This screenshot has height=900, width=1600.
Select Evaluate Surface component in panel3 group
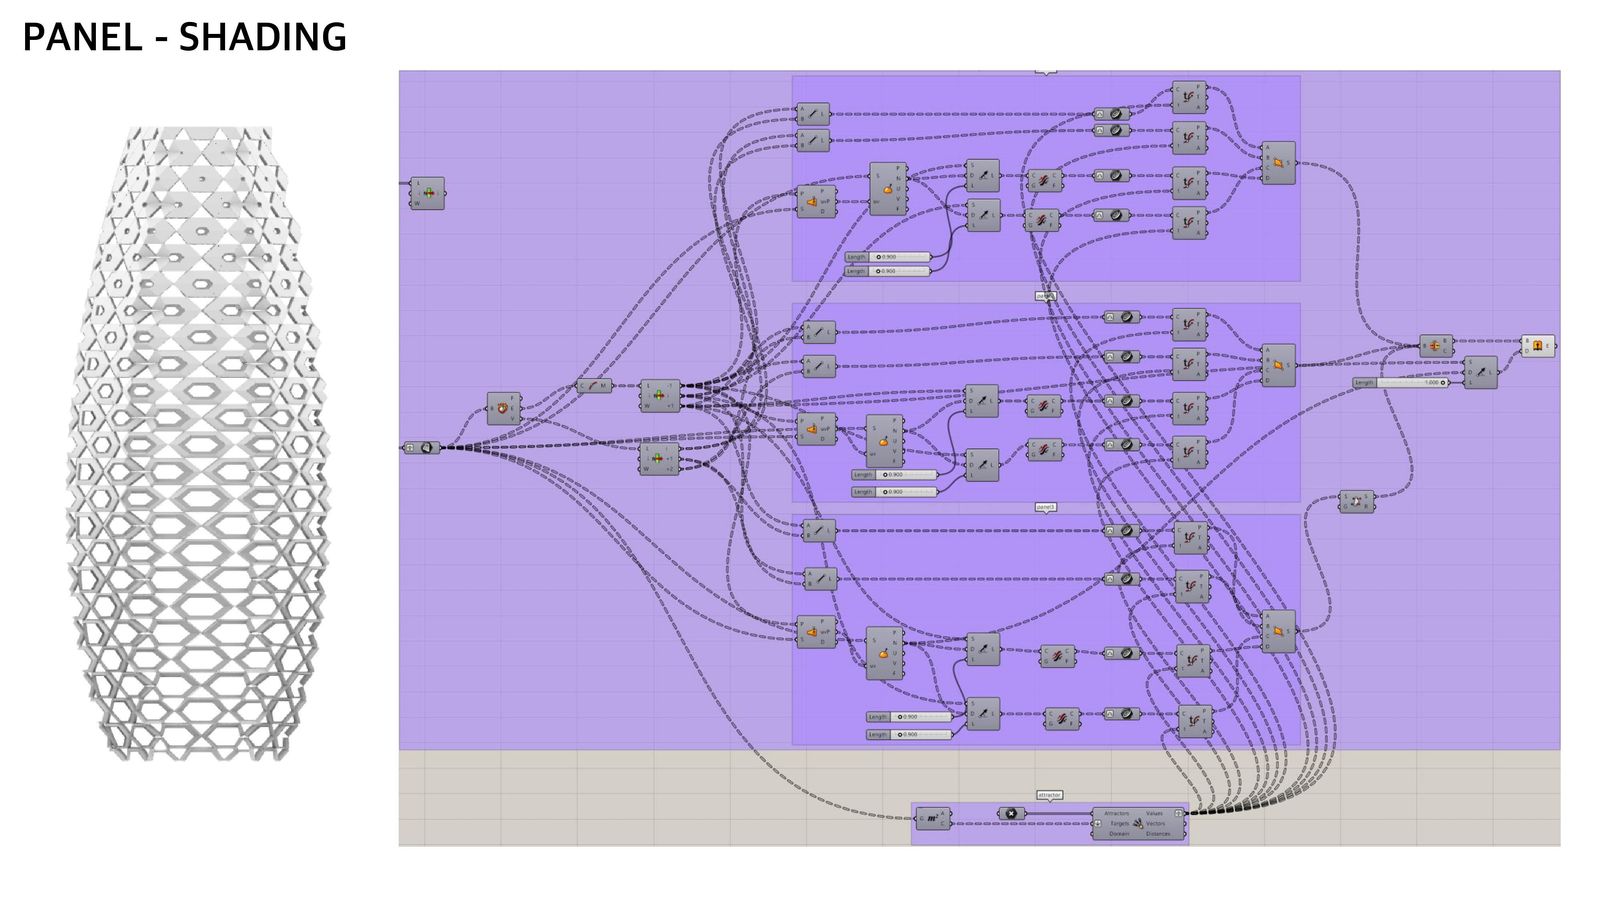[885, 654]
